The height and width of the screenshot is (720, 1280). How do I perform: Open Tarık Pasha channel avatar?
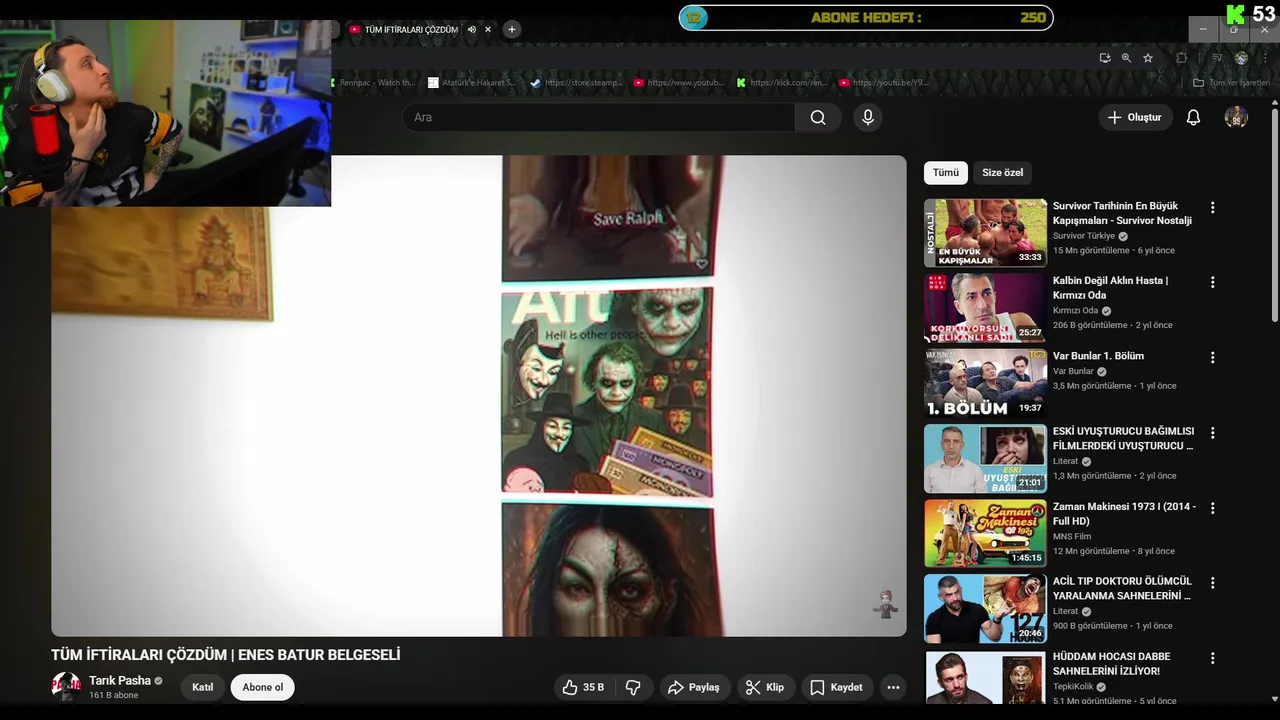click(66, 686)
